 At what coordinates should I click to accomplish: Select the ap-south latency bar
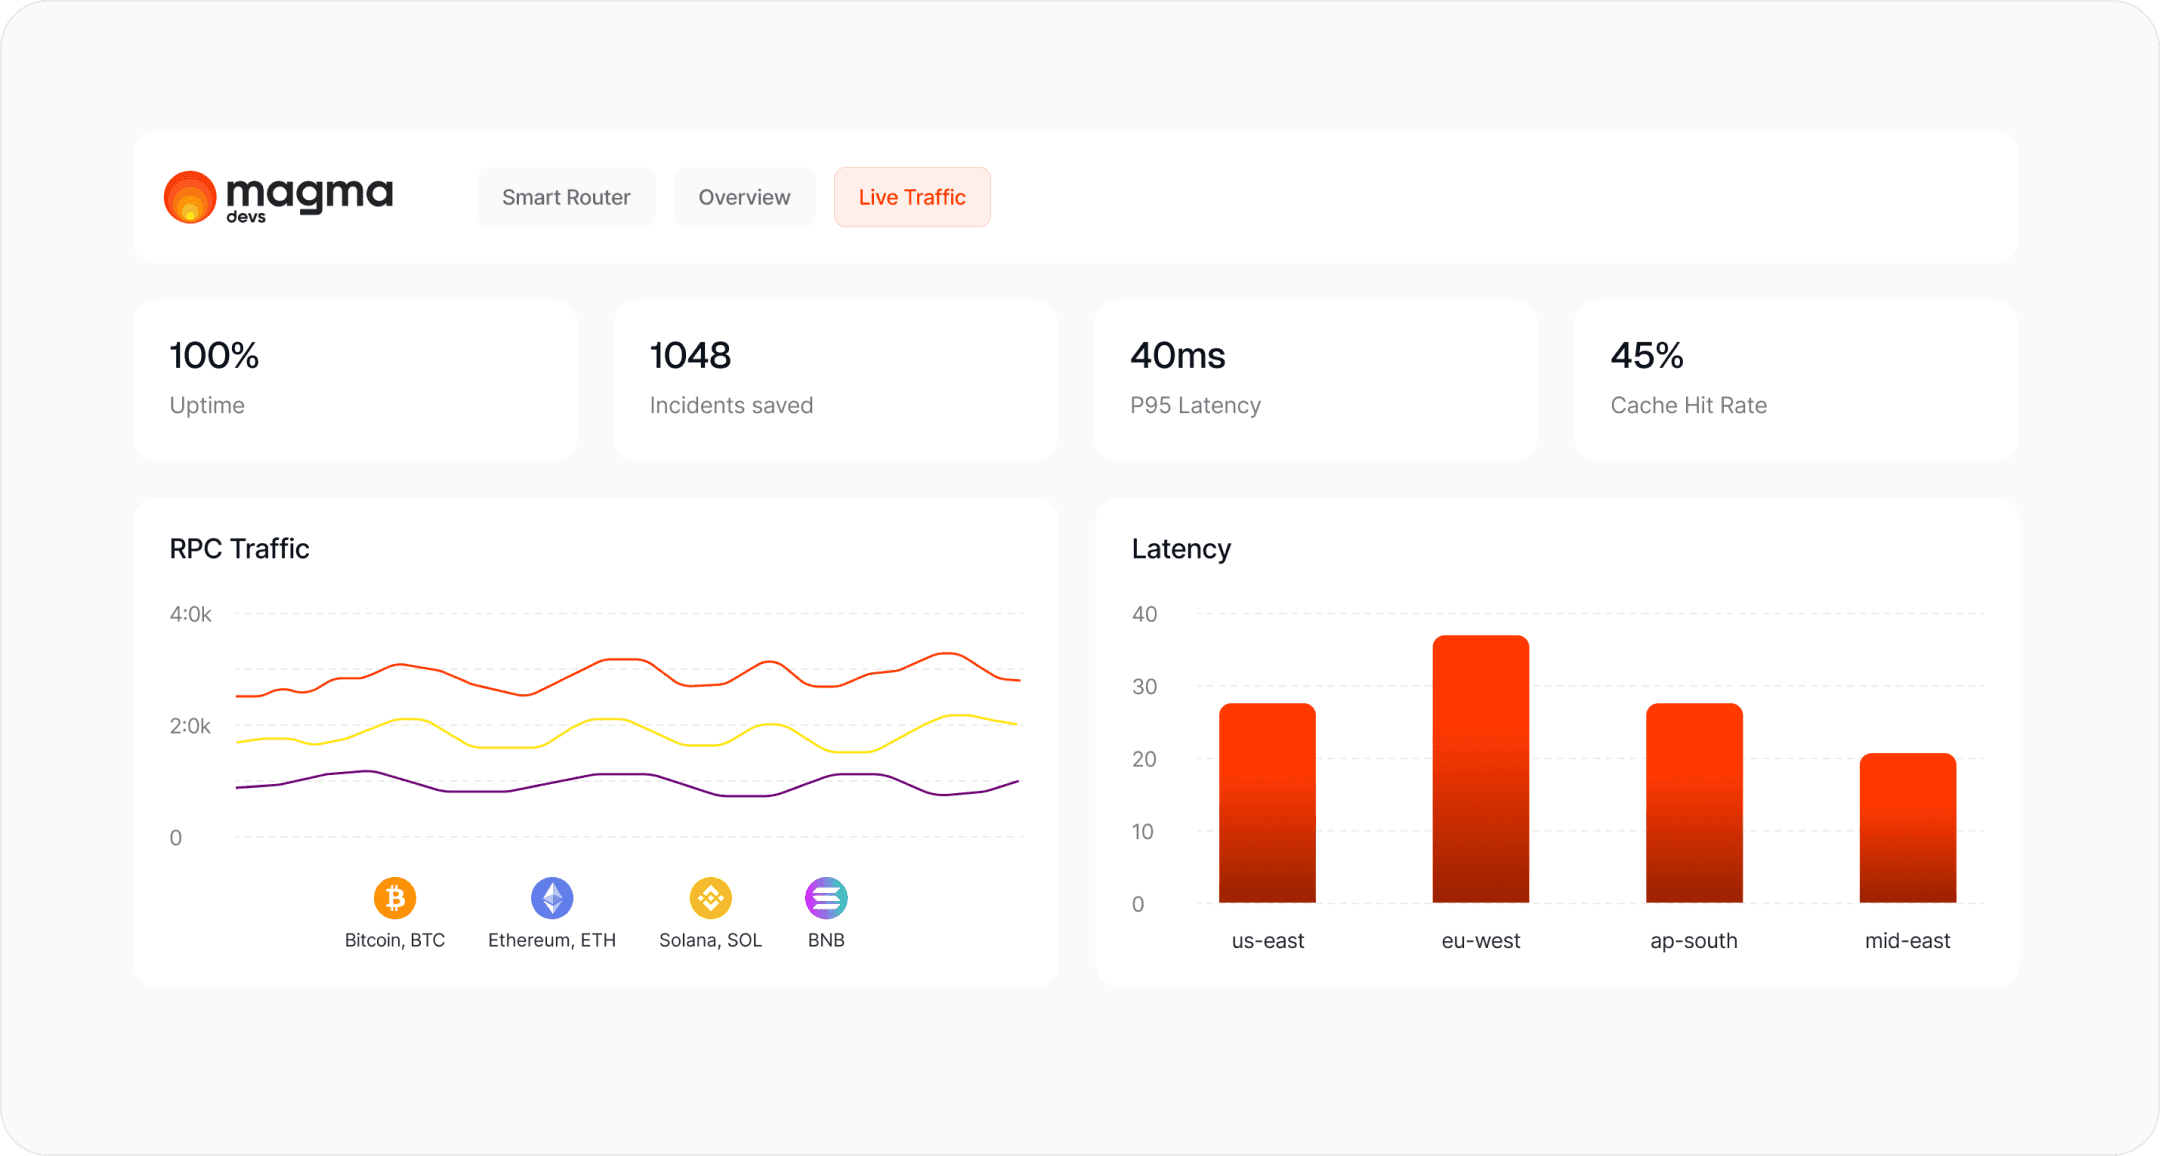coord(1694,803)
